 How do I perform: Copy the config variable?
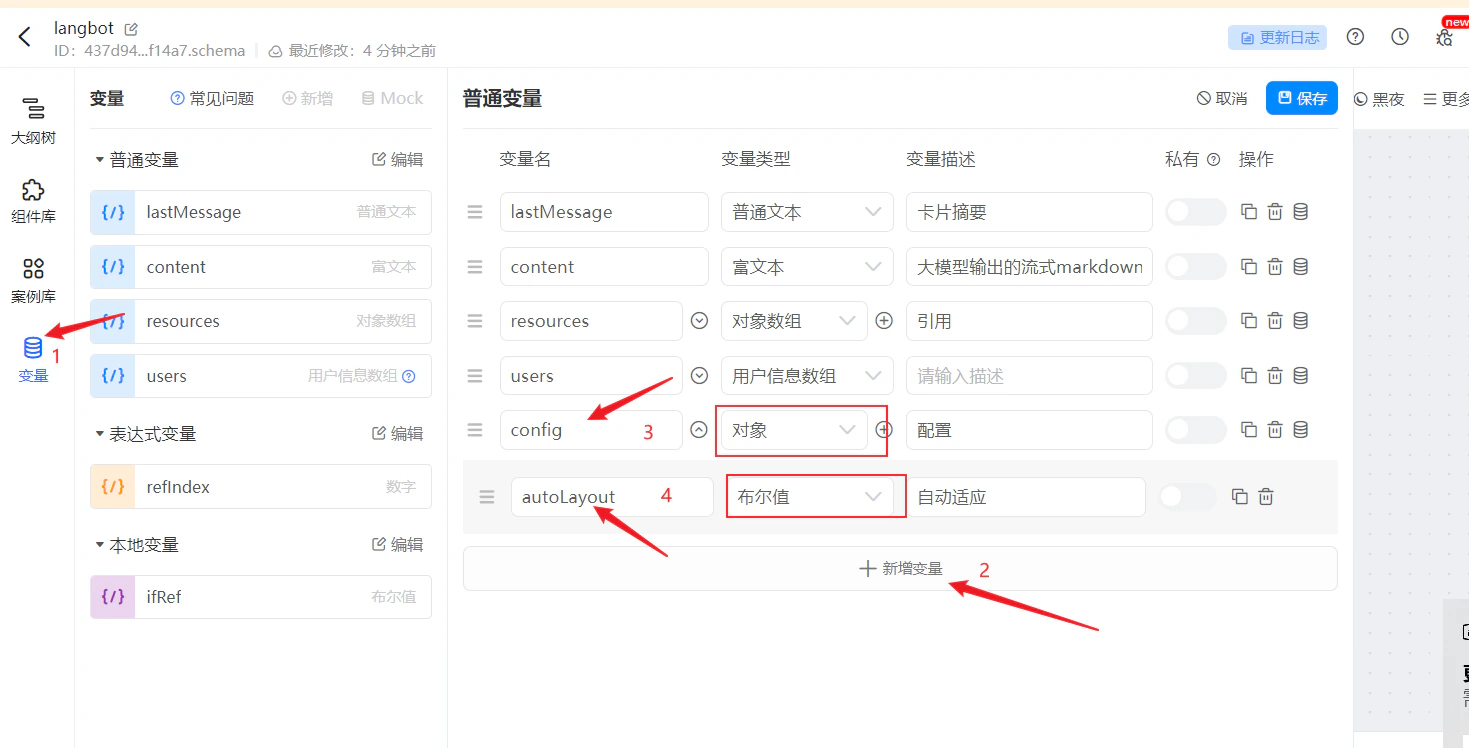click(1249, 430)
